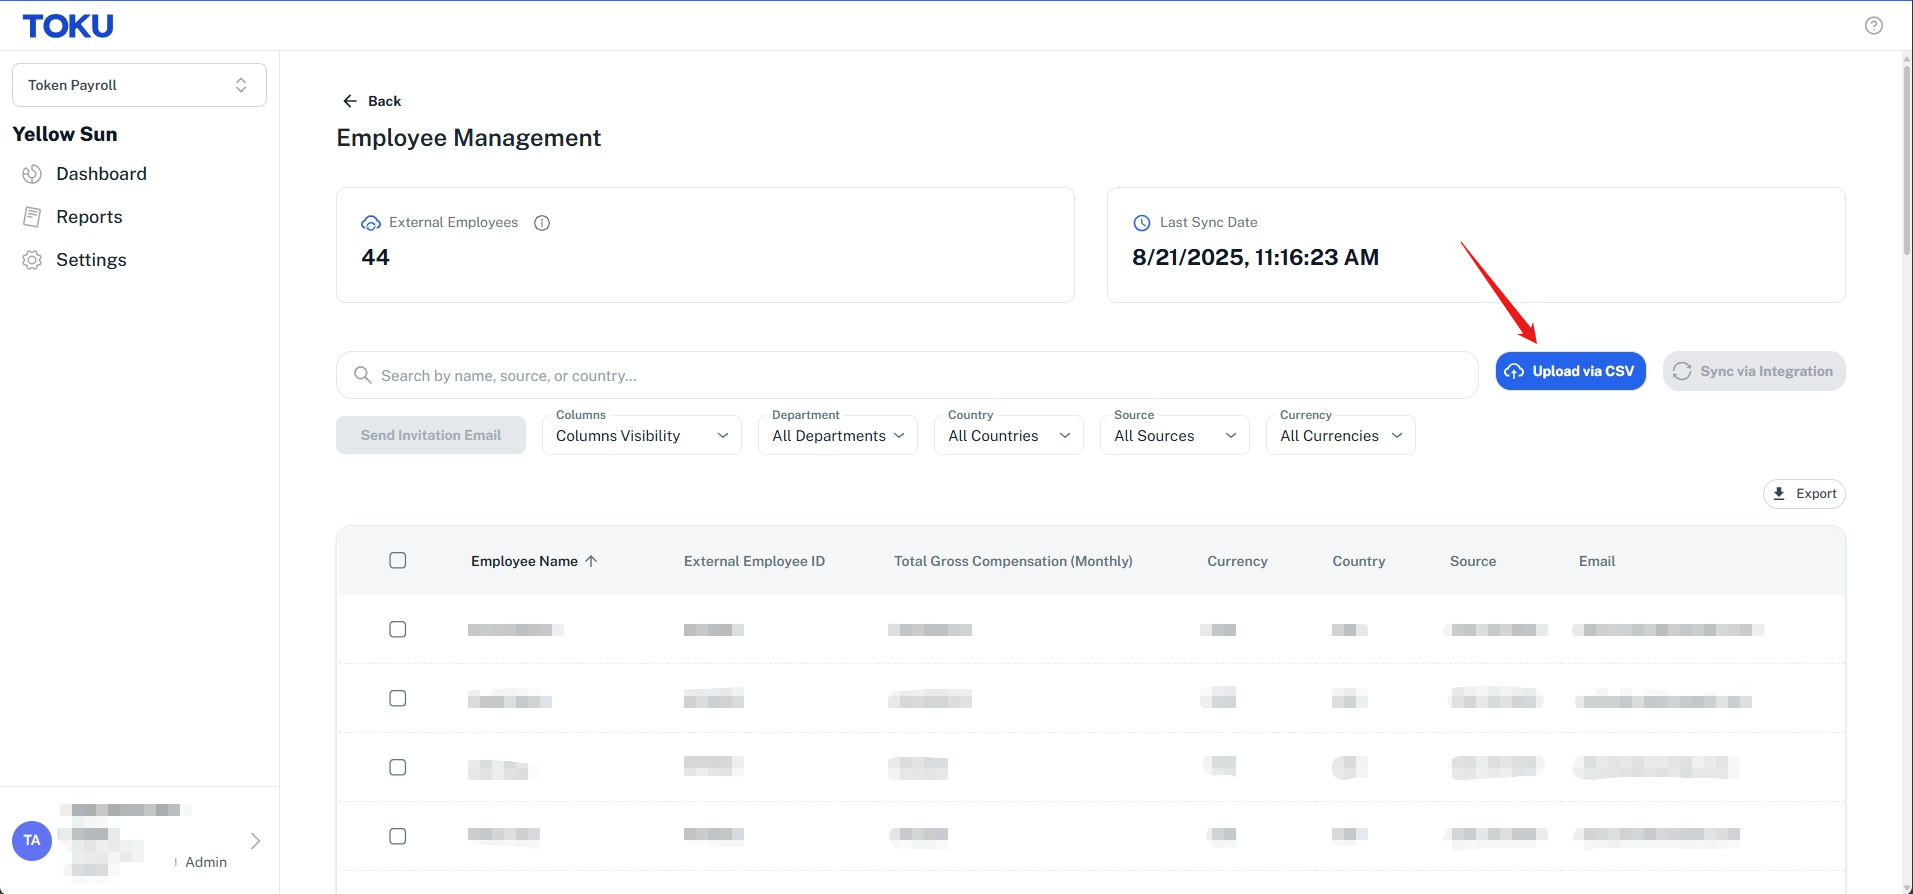The width and height of the screenshot is (1913, 894).
Task: Expand the Columns Visibility dropdown
Action: [642, 435]
